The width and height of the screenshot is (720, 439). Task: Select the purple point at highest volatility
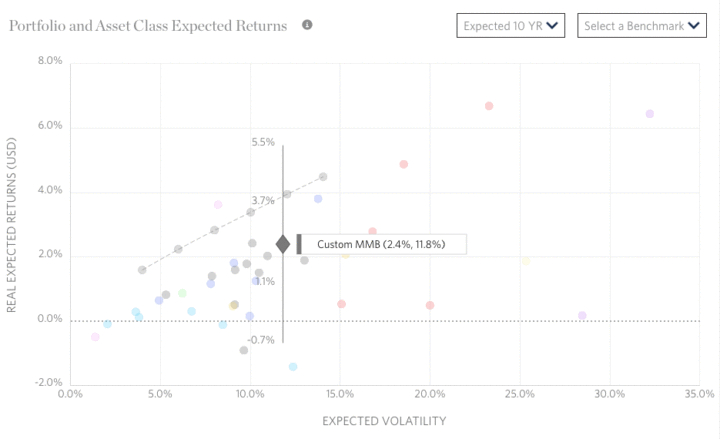pyautogui.click(x=650, y=114)
